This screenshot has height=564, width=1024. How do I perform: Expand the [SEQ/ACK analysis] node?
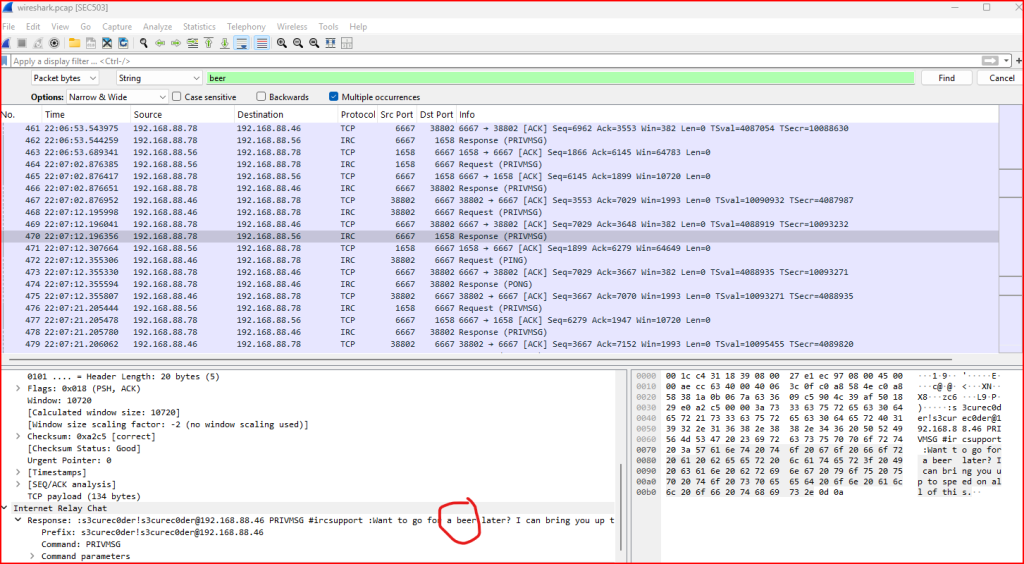pyautogui.click(x=18, y=484)
